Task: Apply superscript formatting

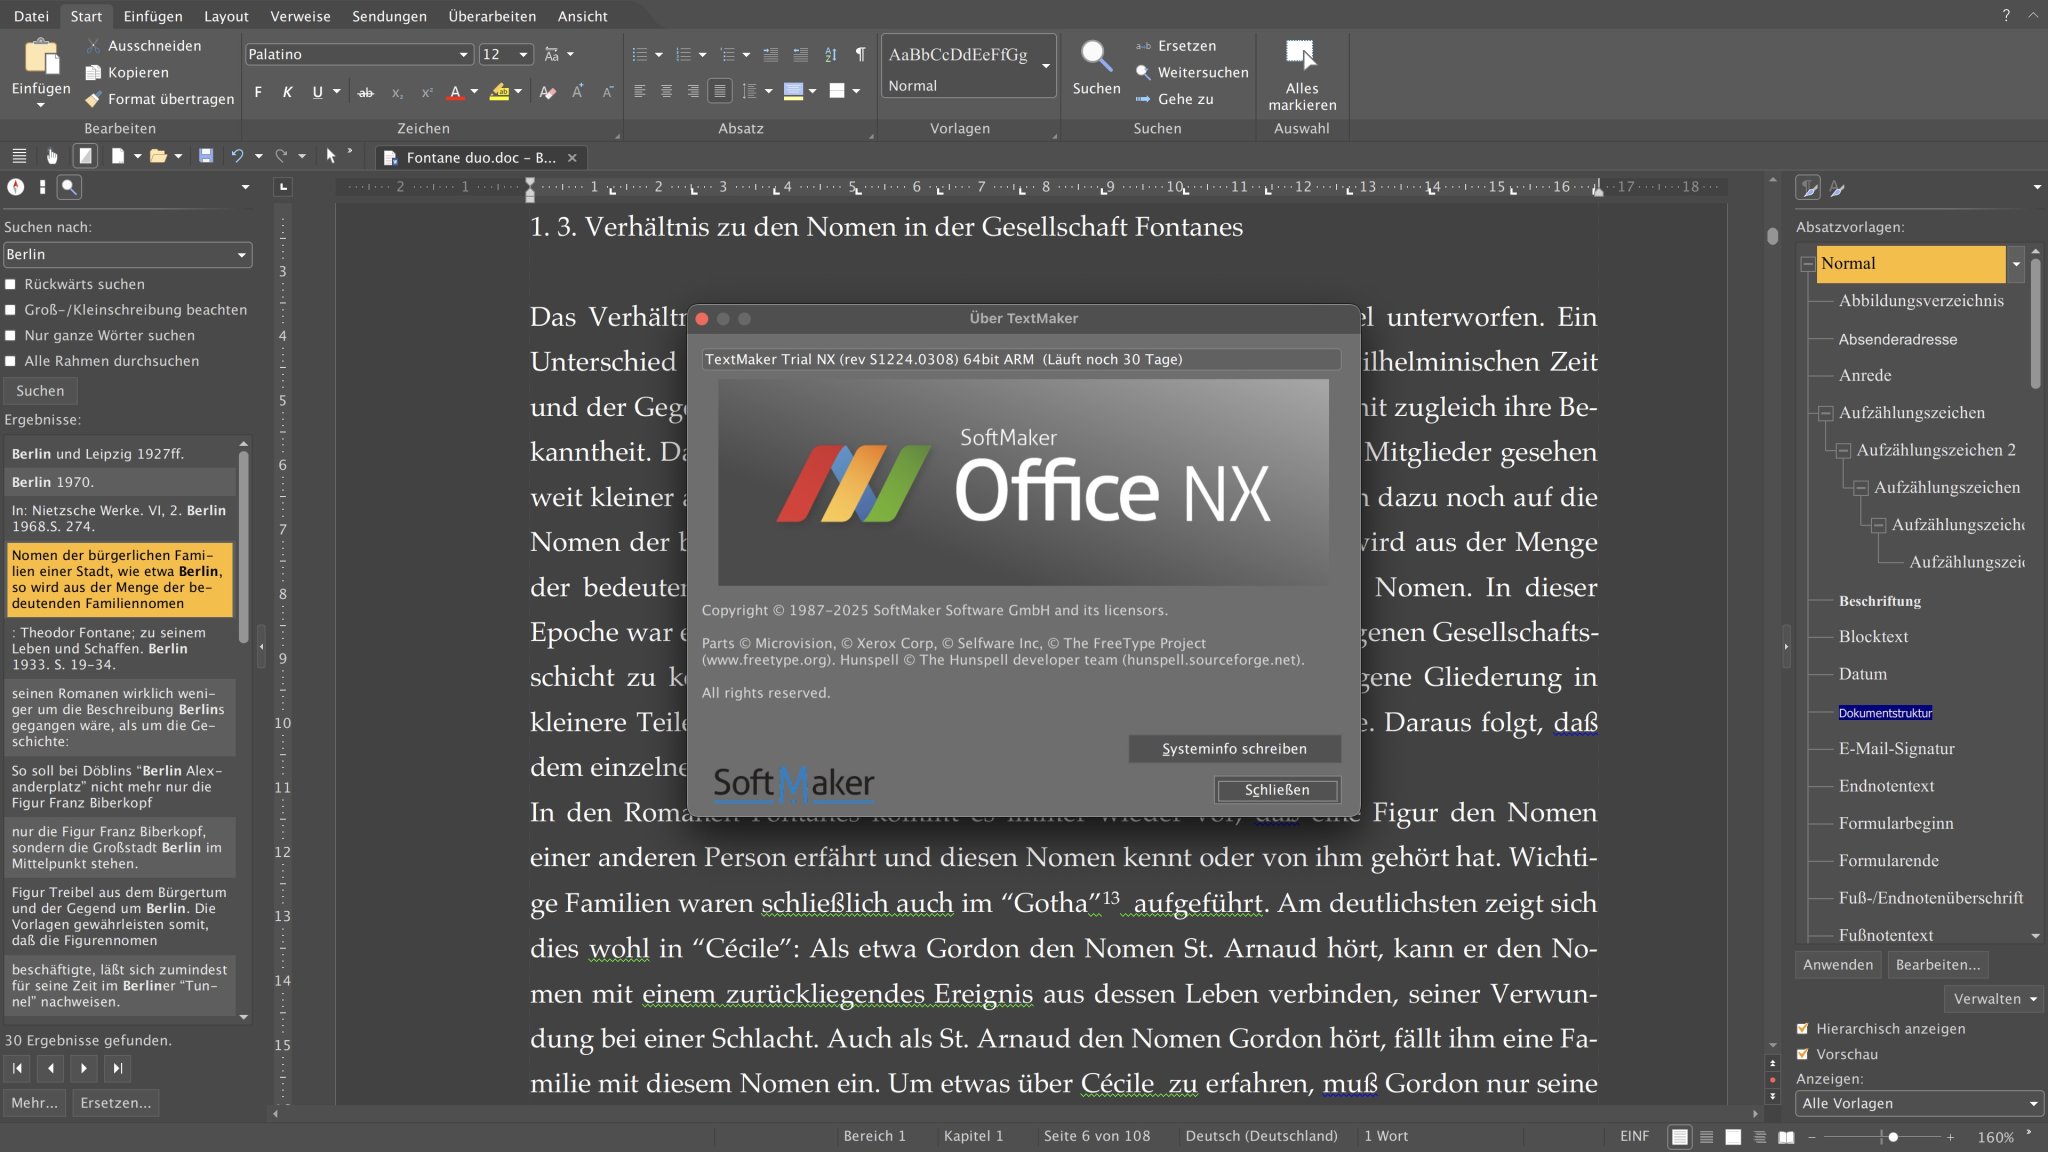Action: [427, 92]
